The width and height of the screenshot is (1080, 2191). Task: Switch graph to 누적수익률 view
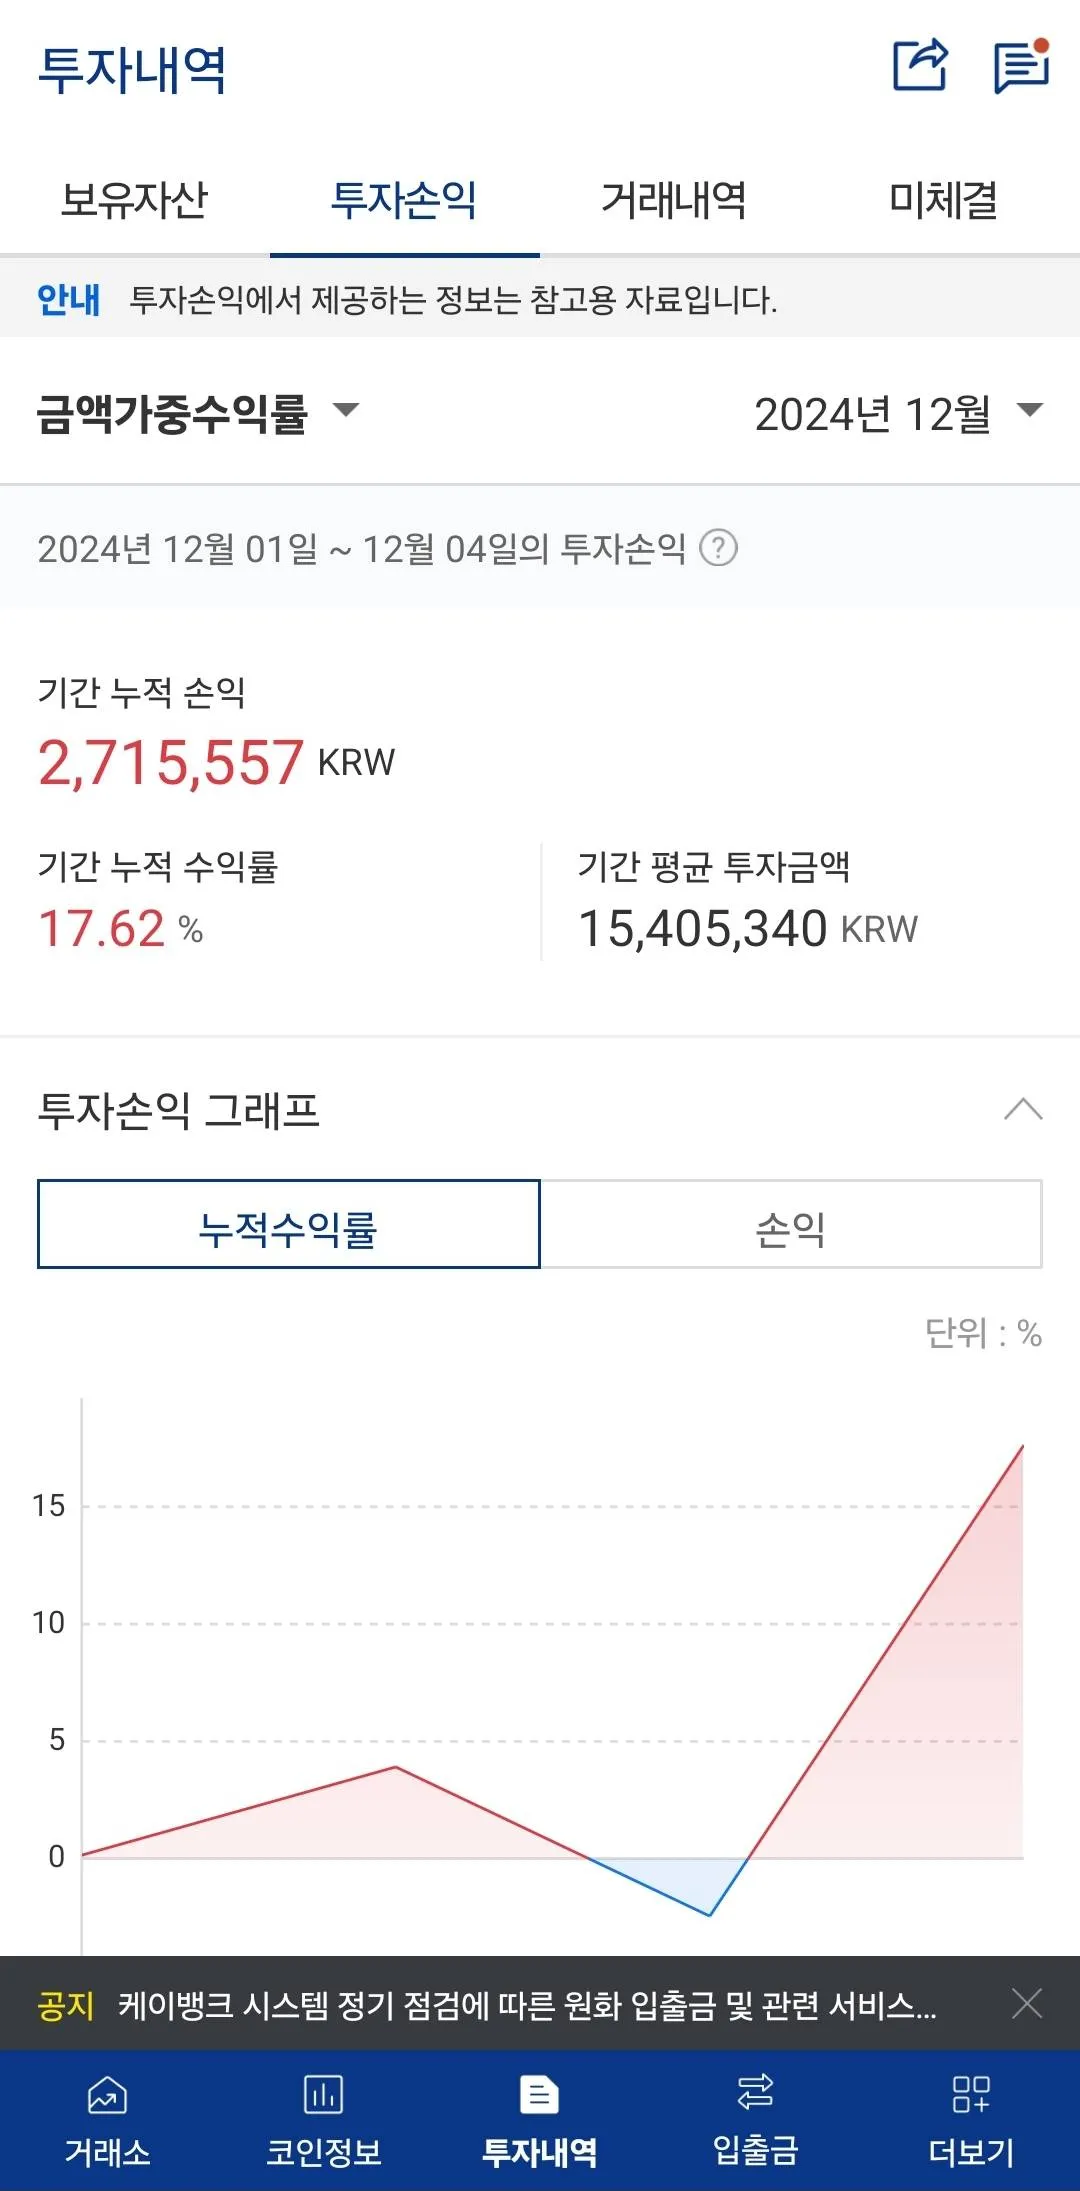[288, 1225]
